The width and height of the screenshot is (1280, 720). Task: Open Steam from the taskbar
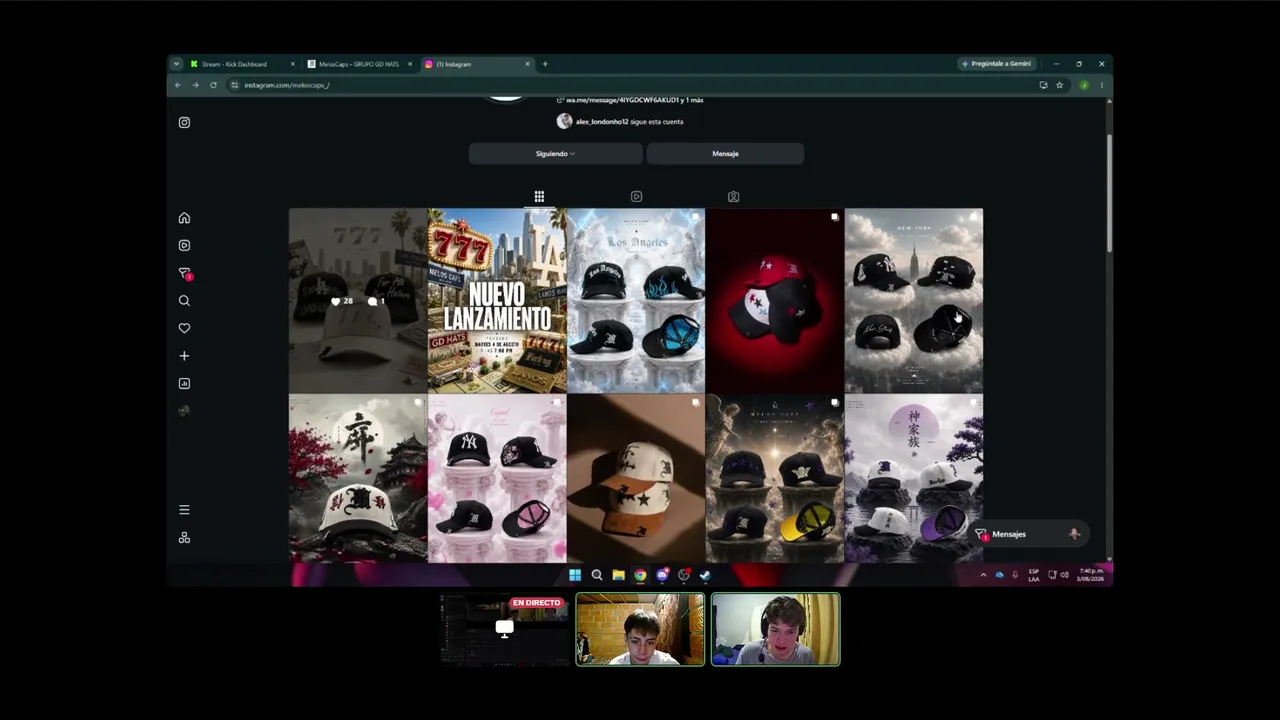(x=706, y=575)
